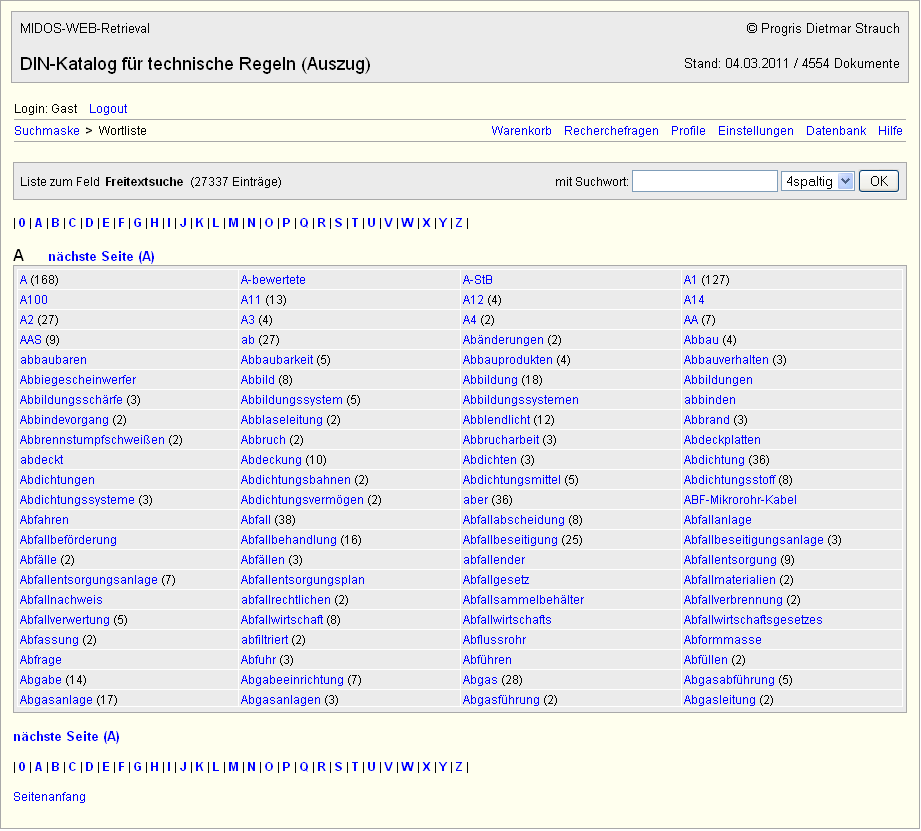Click nächste Seite (A) below the word list
Image resolution: width=921 pixels, height=831 pixels.
66,737
